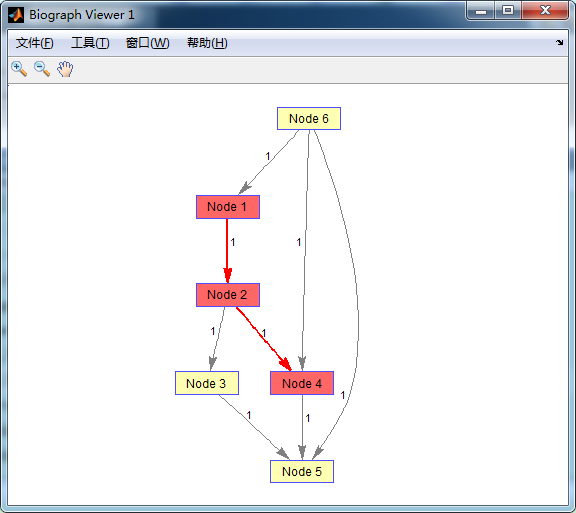Open the 窗口(W) menu
Screen dimensions: 576x513
tap(148, 43)
